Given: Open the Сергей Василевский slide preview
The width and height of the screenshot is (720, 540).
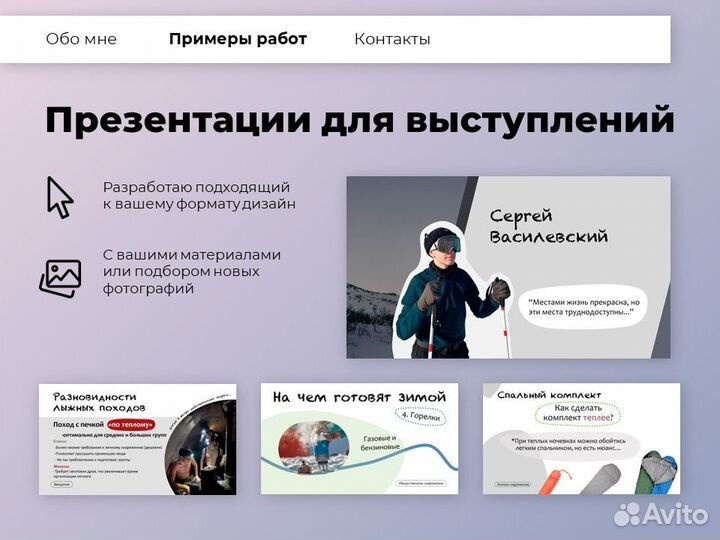Looking at the screenshot, I should 508,267.
